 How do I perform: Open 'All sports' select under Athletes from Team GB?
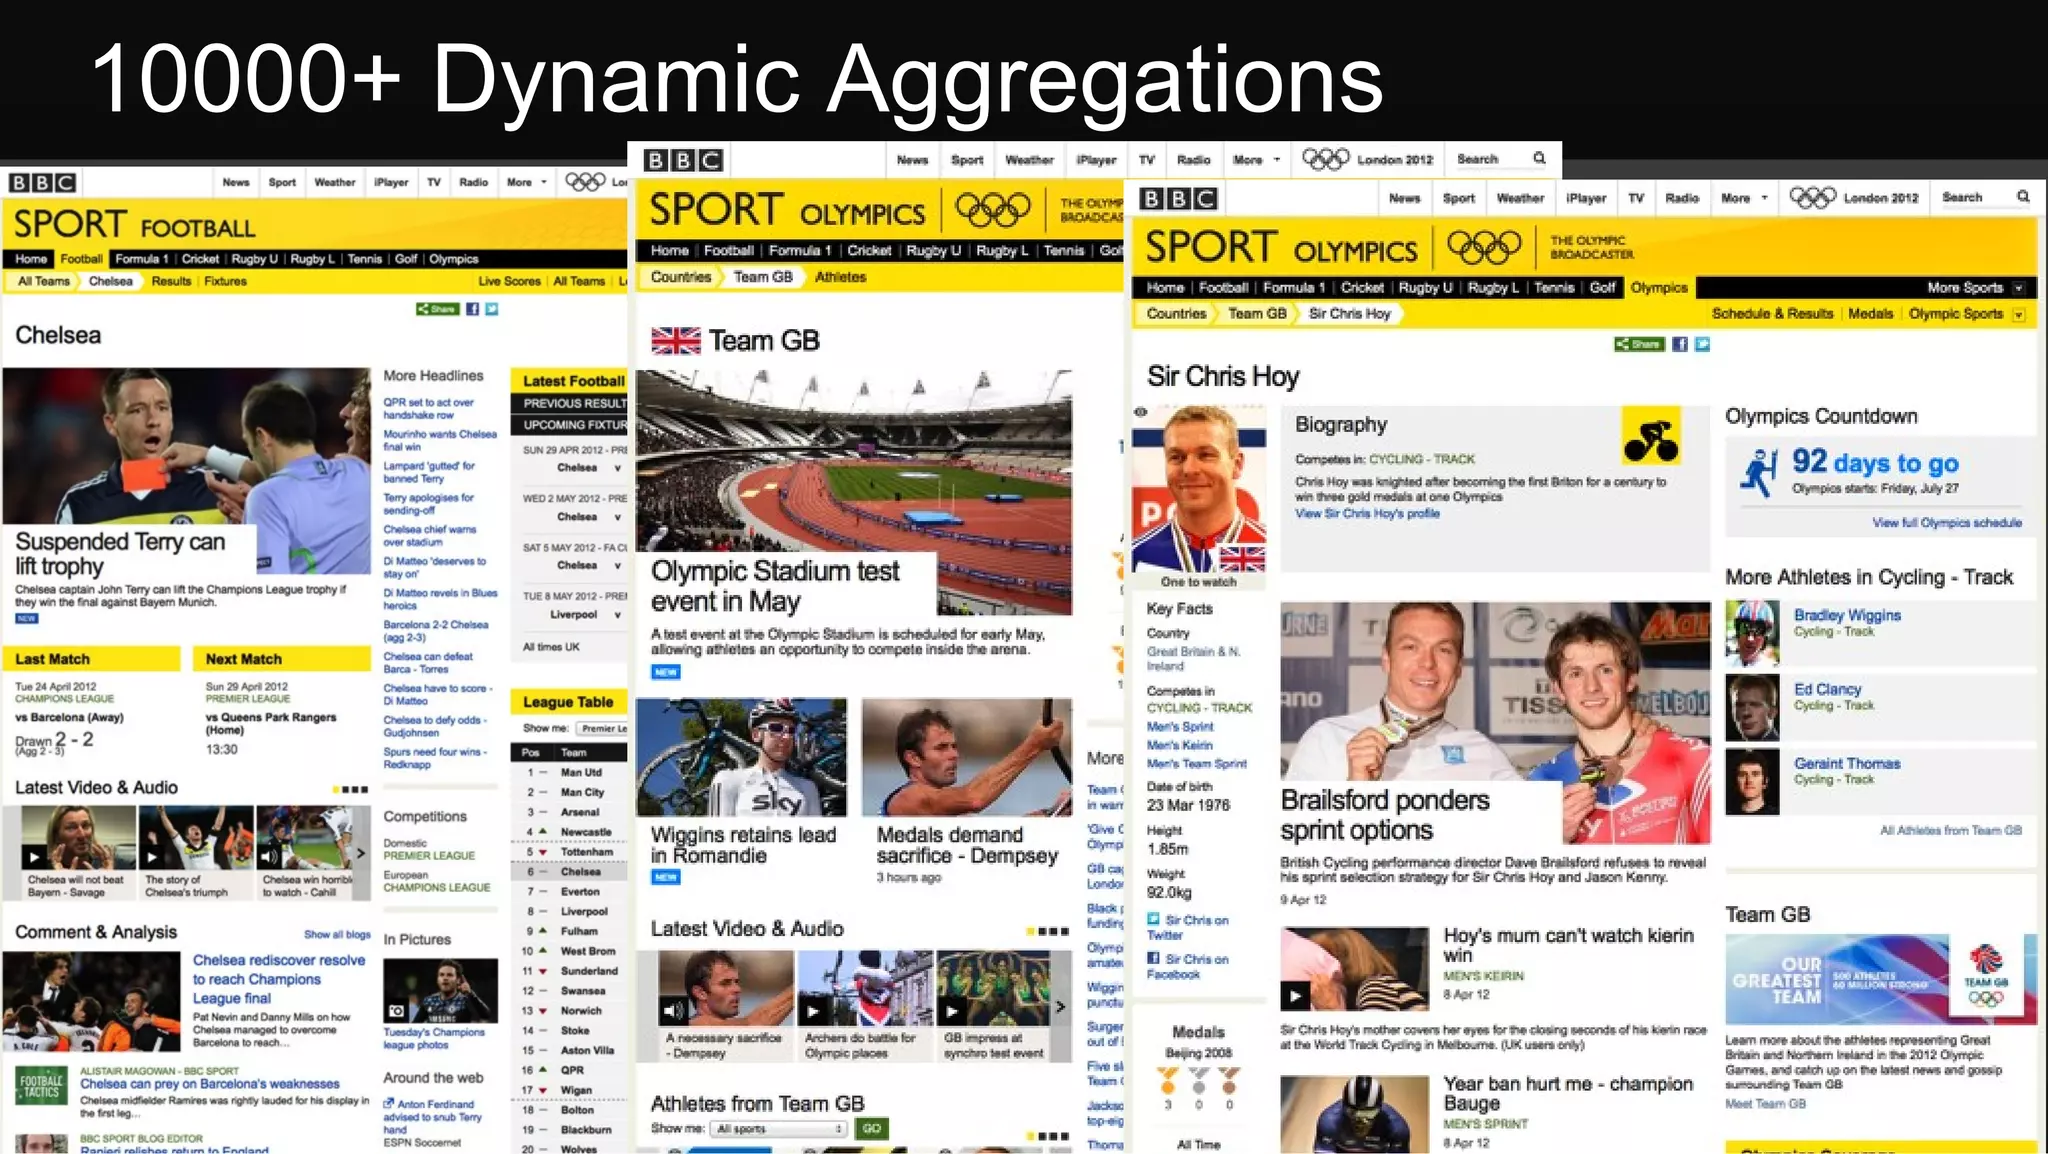coord(779,1129)
